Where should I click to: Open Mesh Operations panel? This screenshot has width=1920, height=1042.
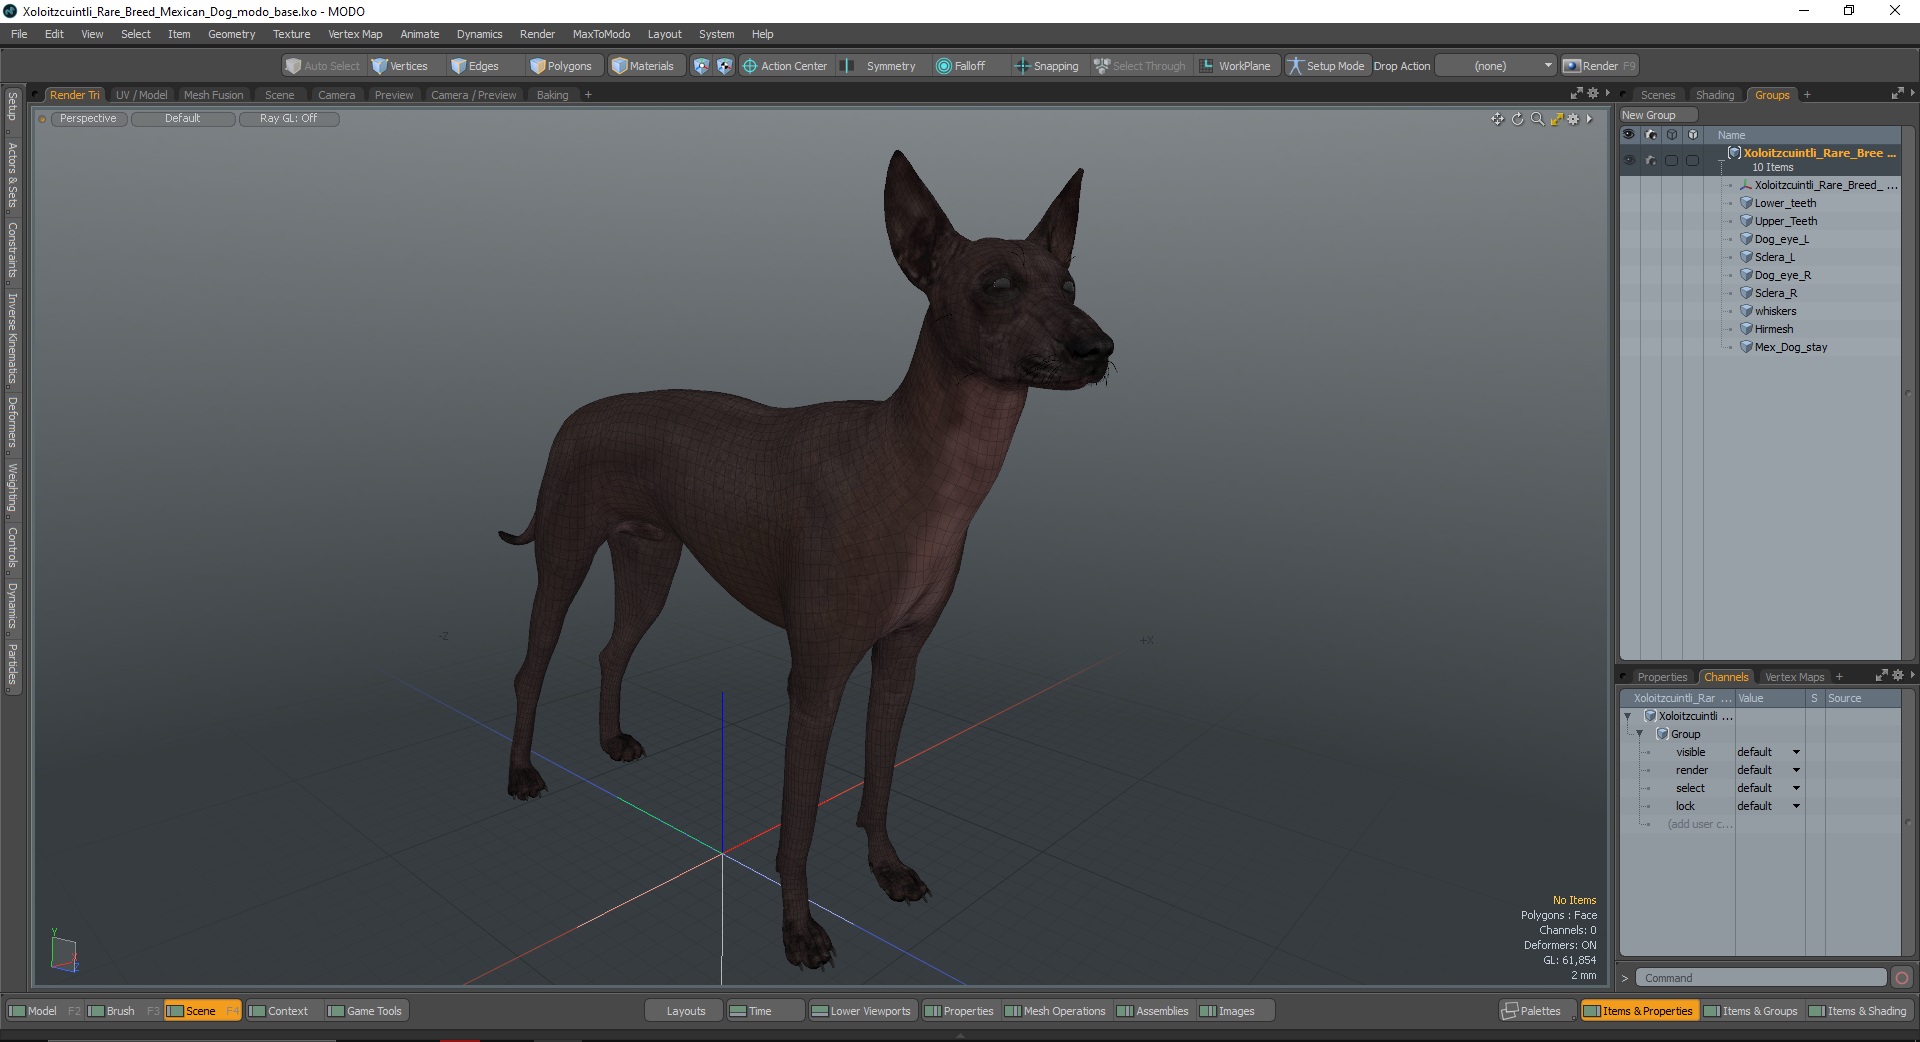tap(1055, 1011)
